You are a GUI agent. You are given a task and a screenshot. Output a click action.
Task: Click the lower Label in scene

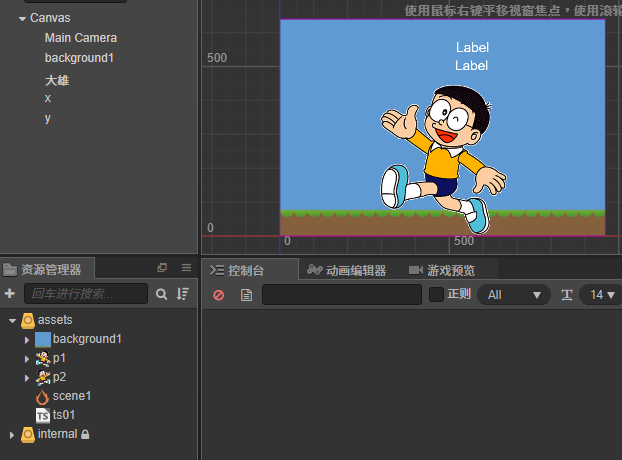(471, 65)
